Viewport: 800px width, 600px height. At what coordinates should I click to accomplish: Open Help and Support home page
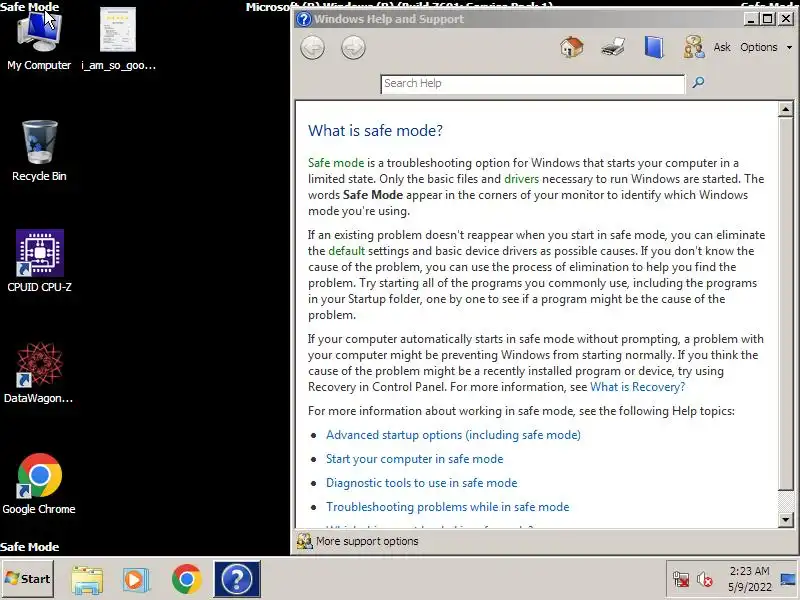coord(571,47)
